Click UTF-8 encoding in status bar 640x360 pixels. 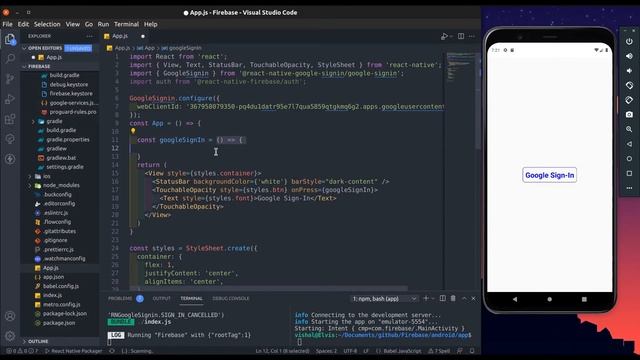[350, 351]
